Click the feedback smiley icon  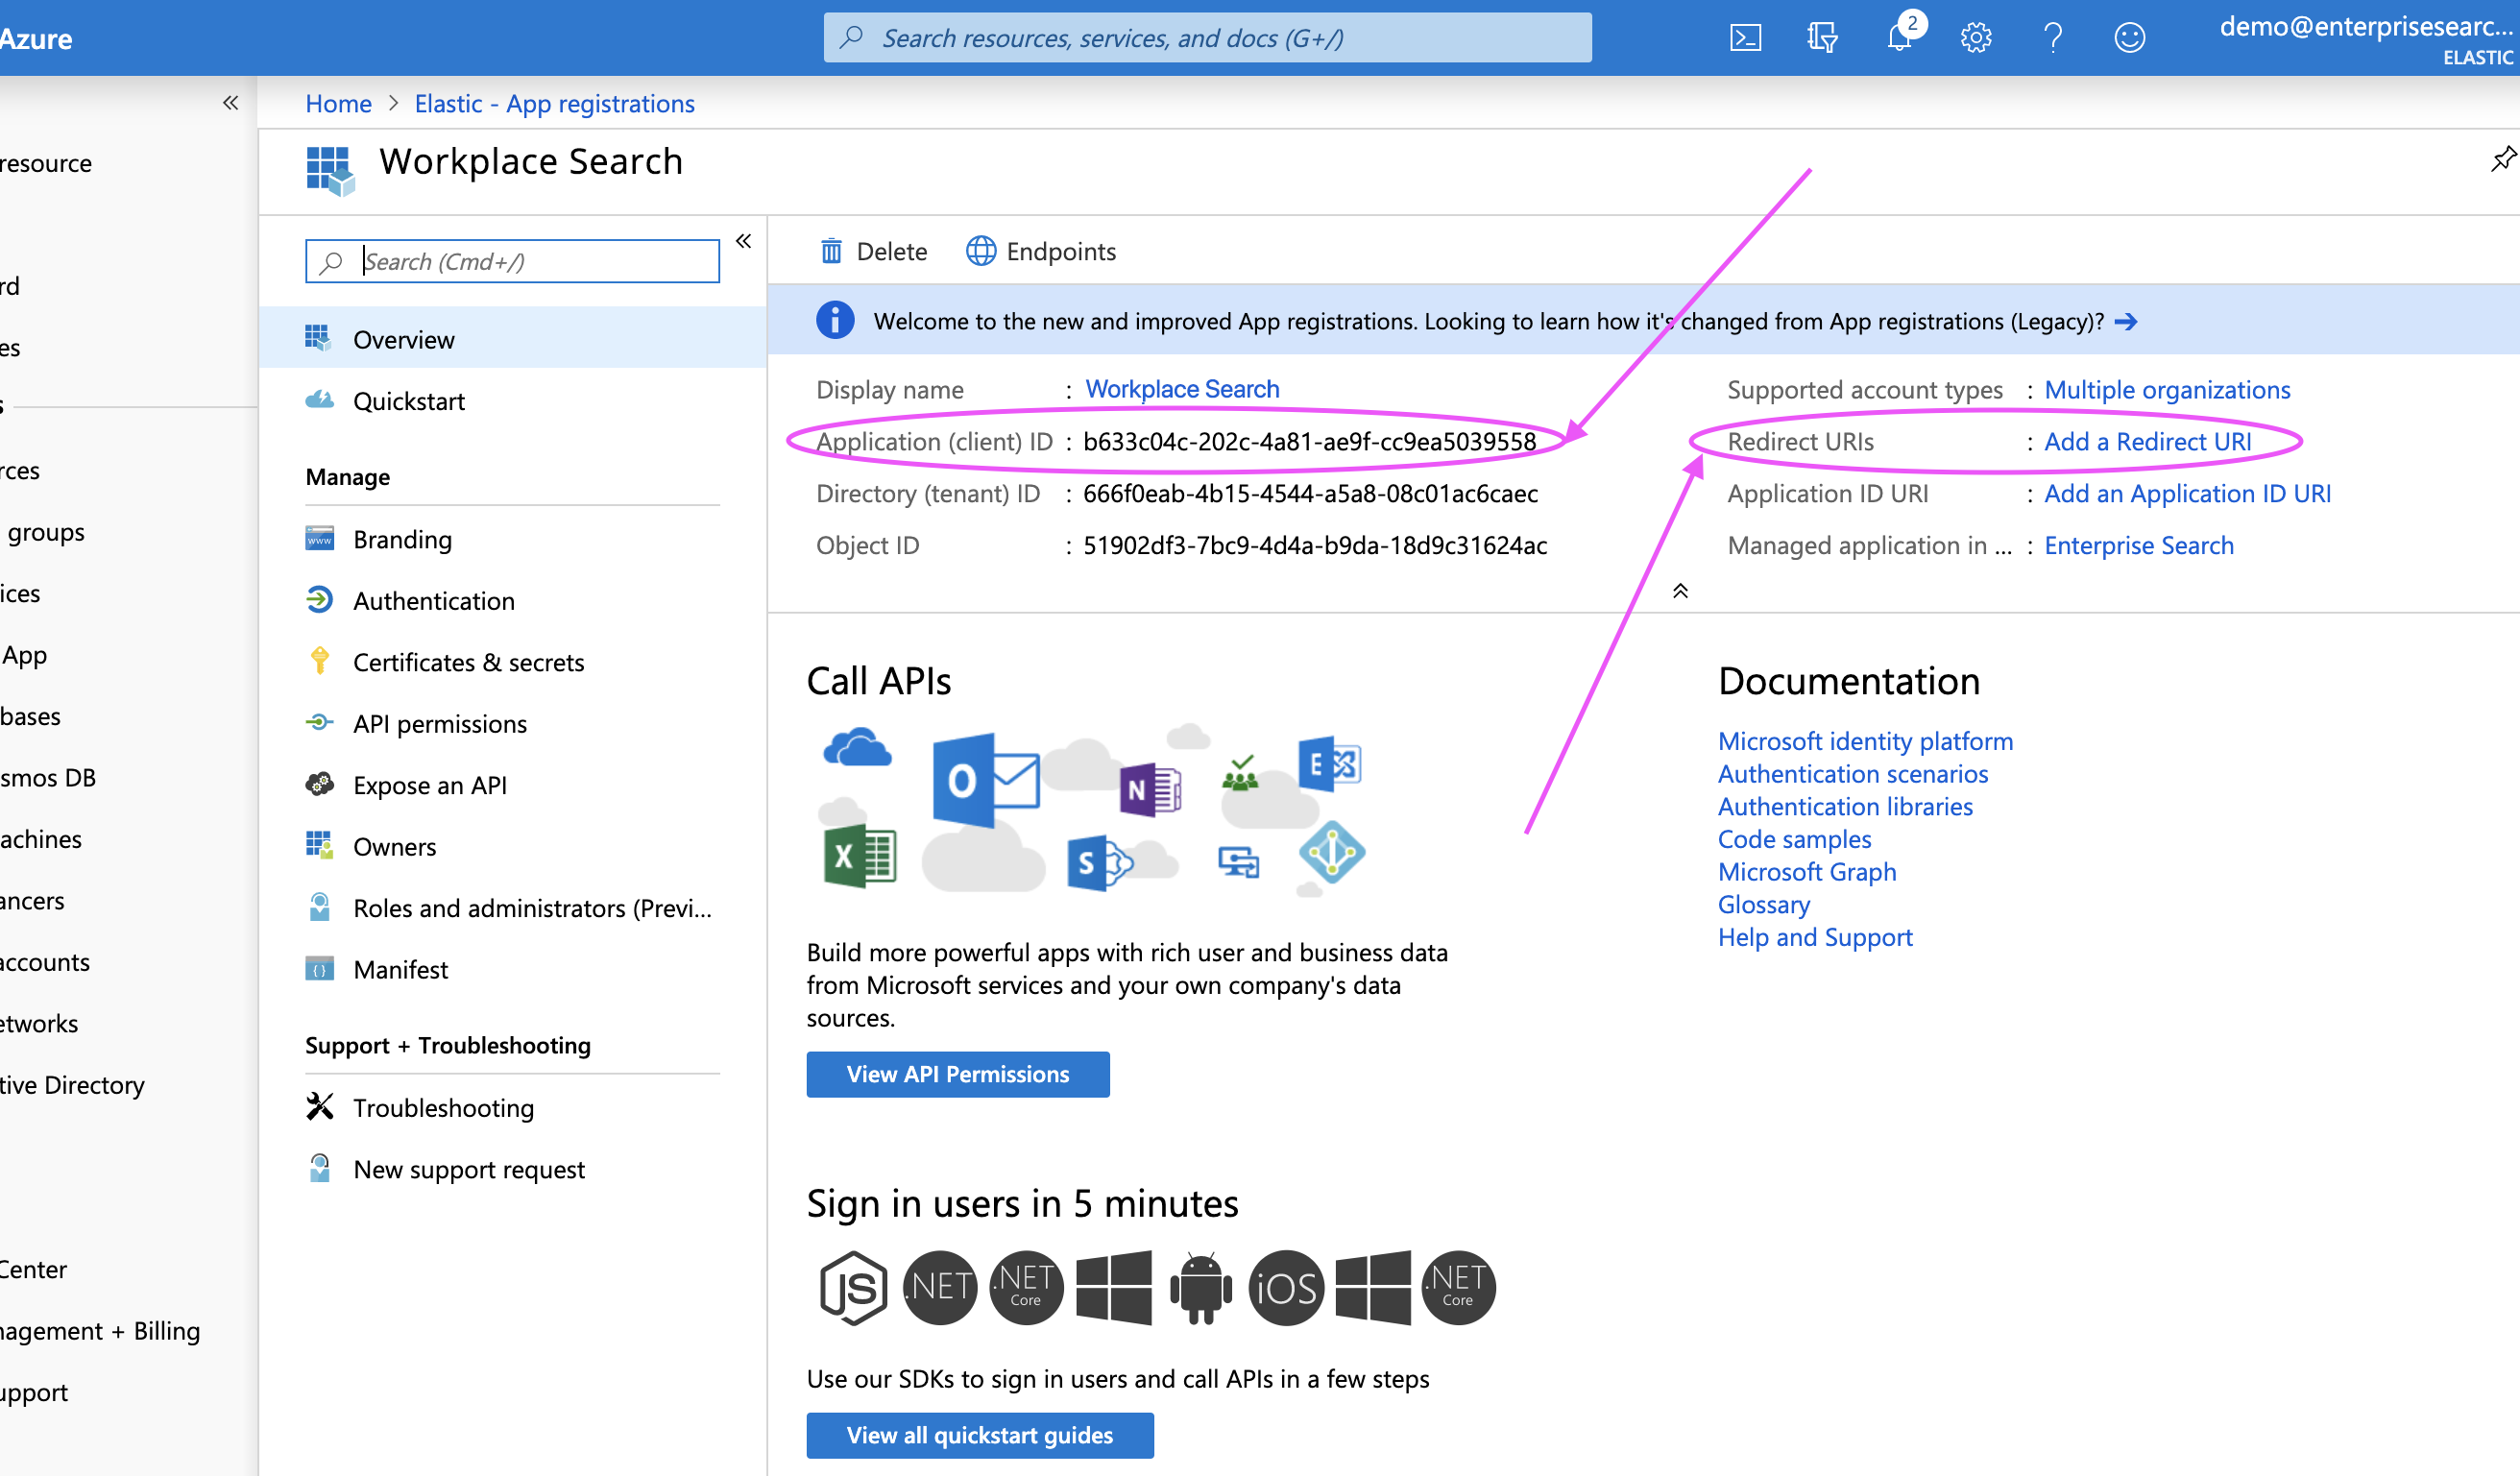(2130, 38)
